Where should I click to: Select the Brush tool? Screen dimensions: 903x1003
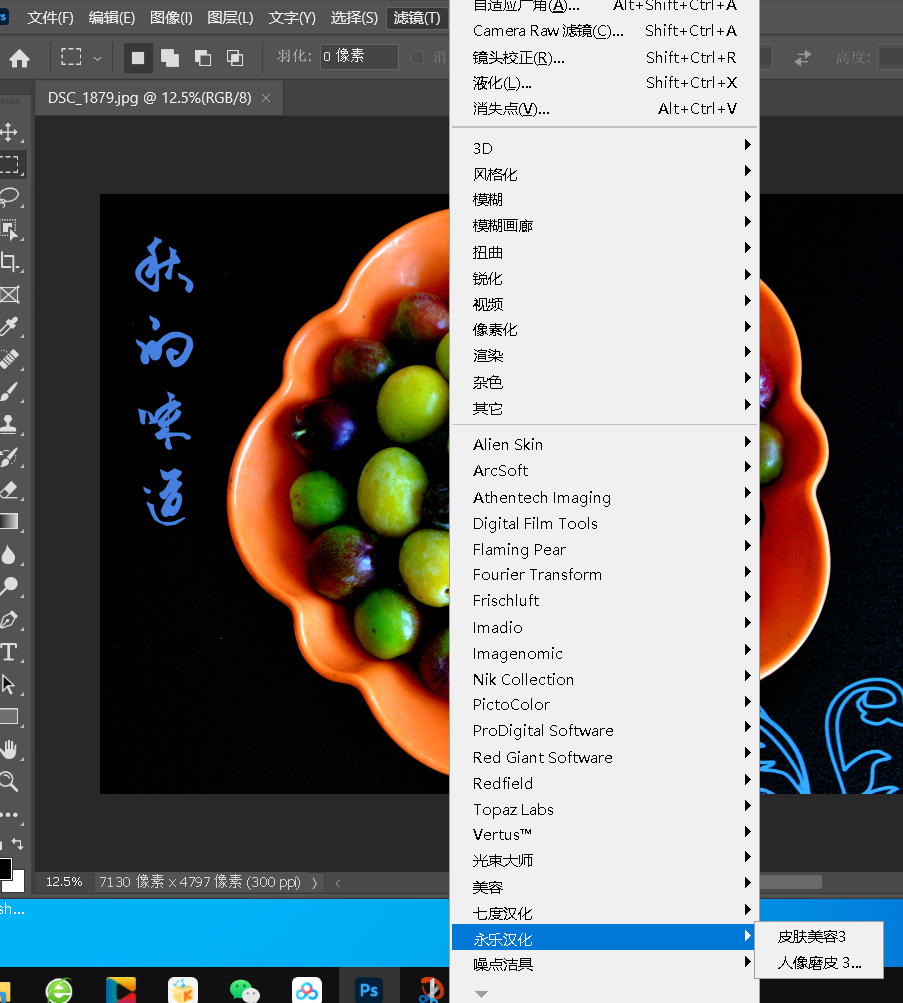[9, 392]
